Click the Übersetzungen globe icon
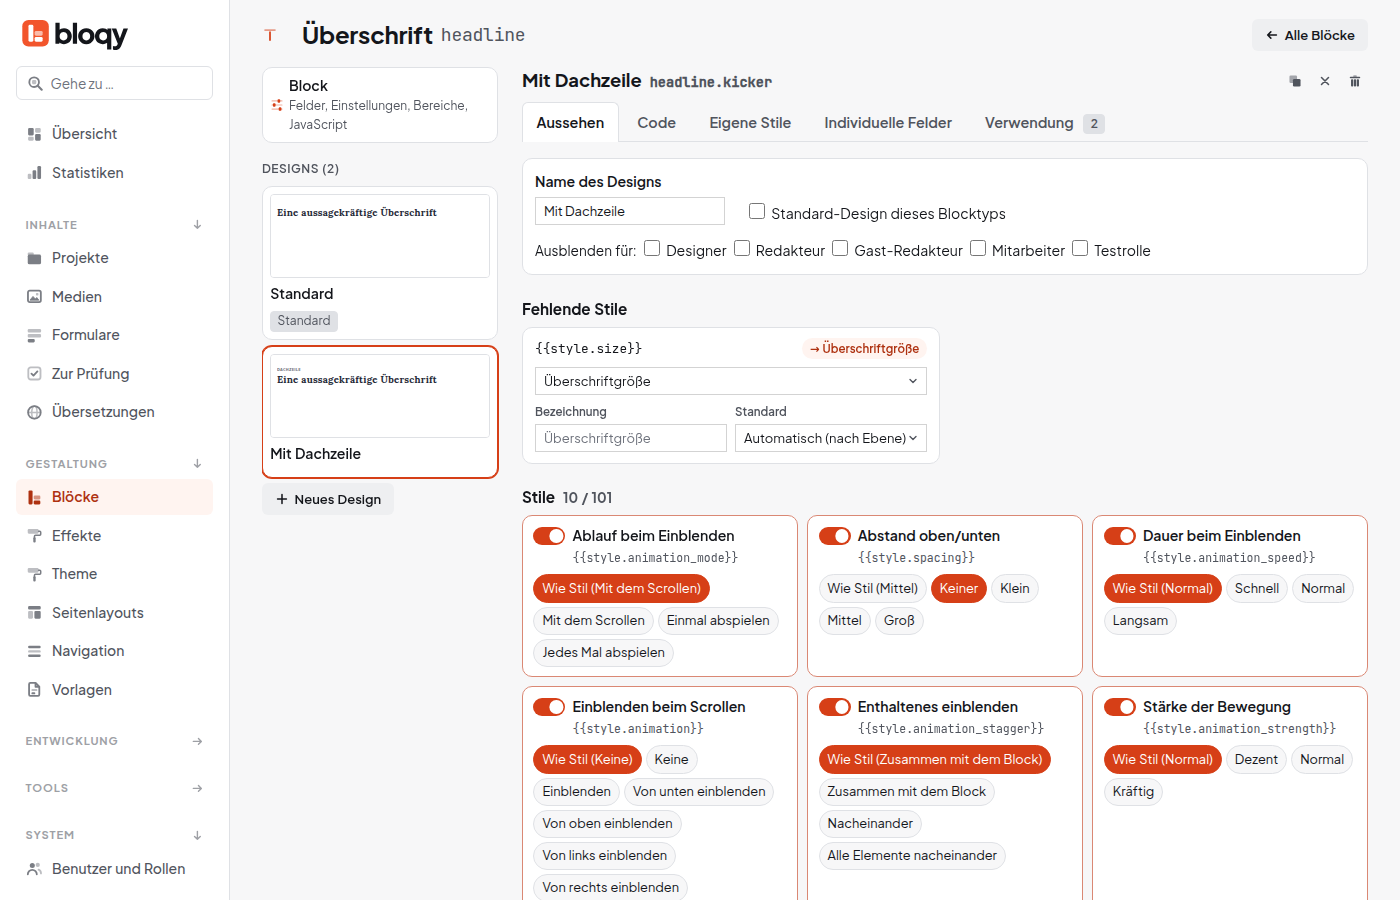 pos(34,412)
